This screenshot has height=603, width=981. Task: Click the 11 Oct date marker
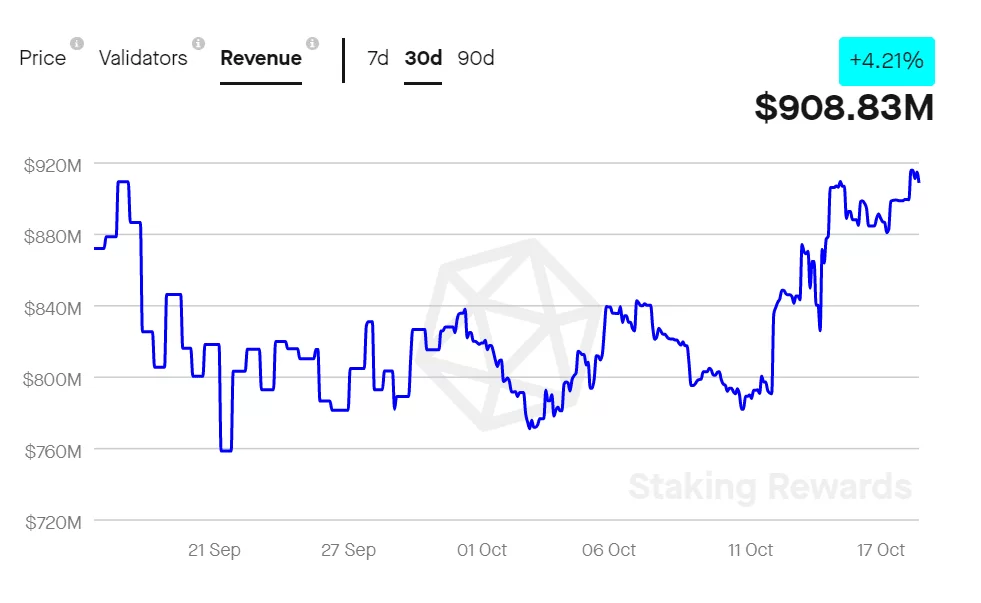pyautogui.click(x=750, y=550)
